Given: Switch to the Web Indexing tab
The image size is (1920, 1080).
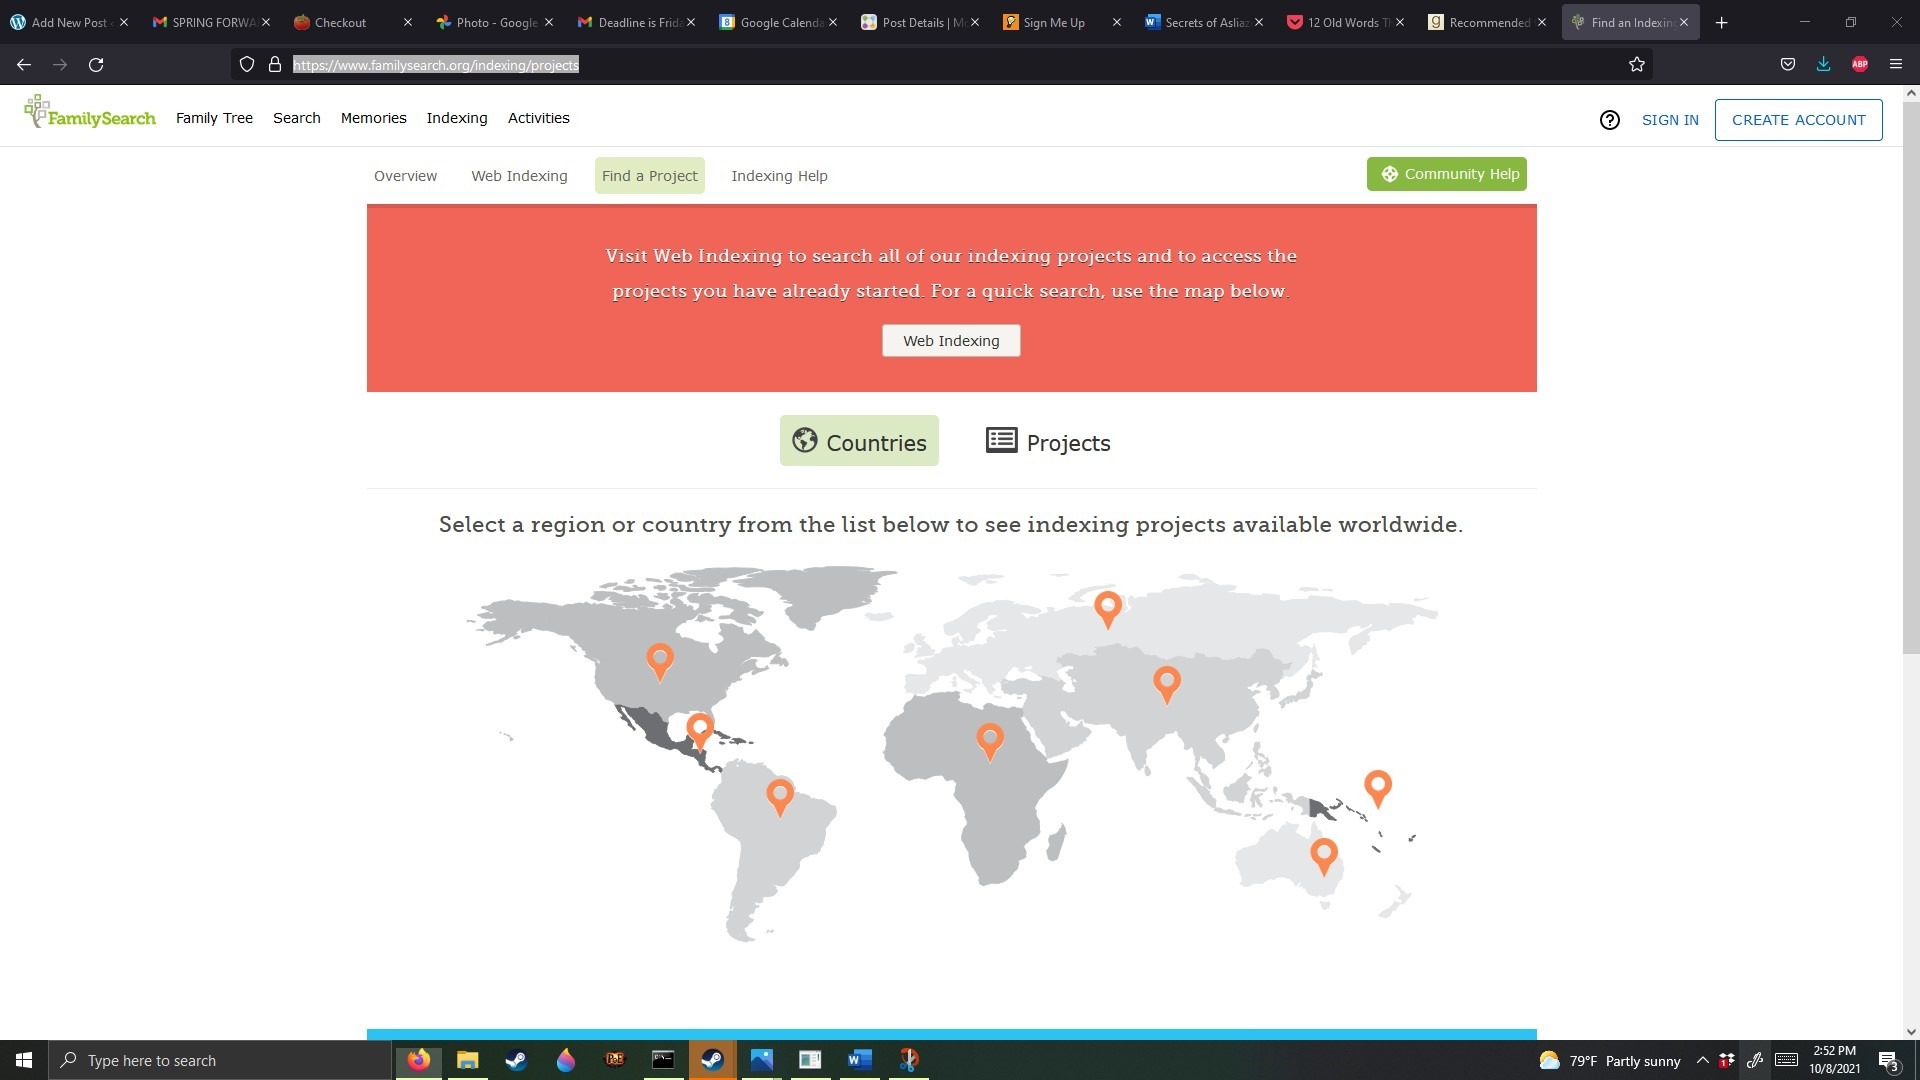Looking at the screenshot, I should (x=519, y=176).
